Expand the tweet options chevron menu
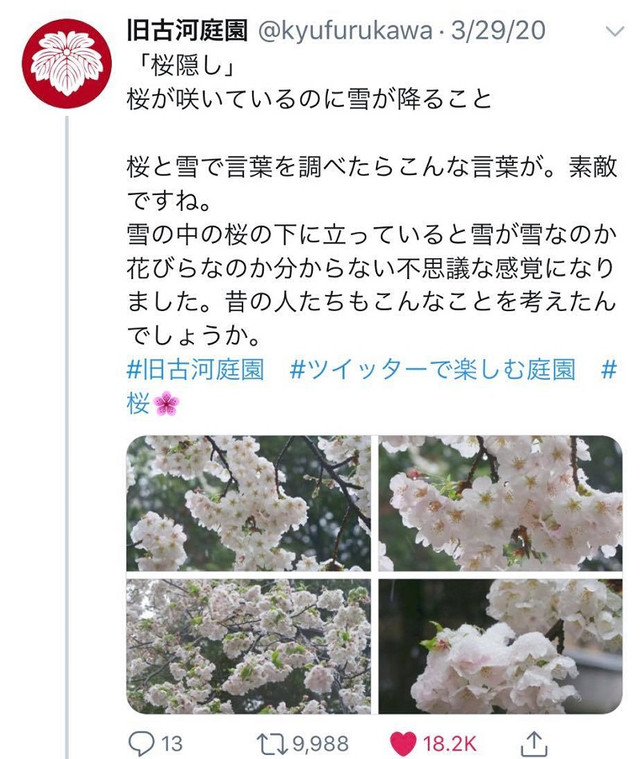640x759 pixels. point(615,32)
